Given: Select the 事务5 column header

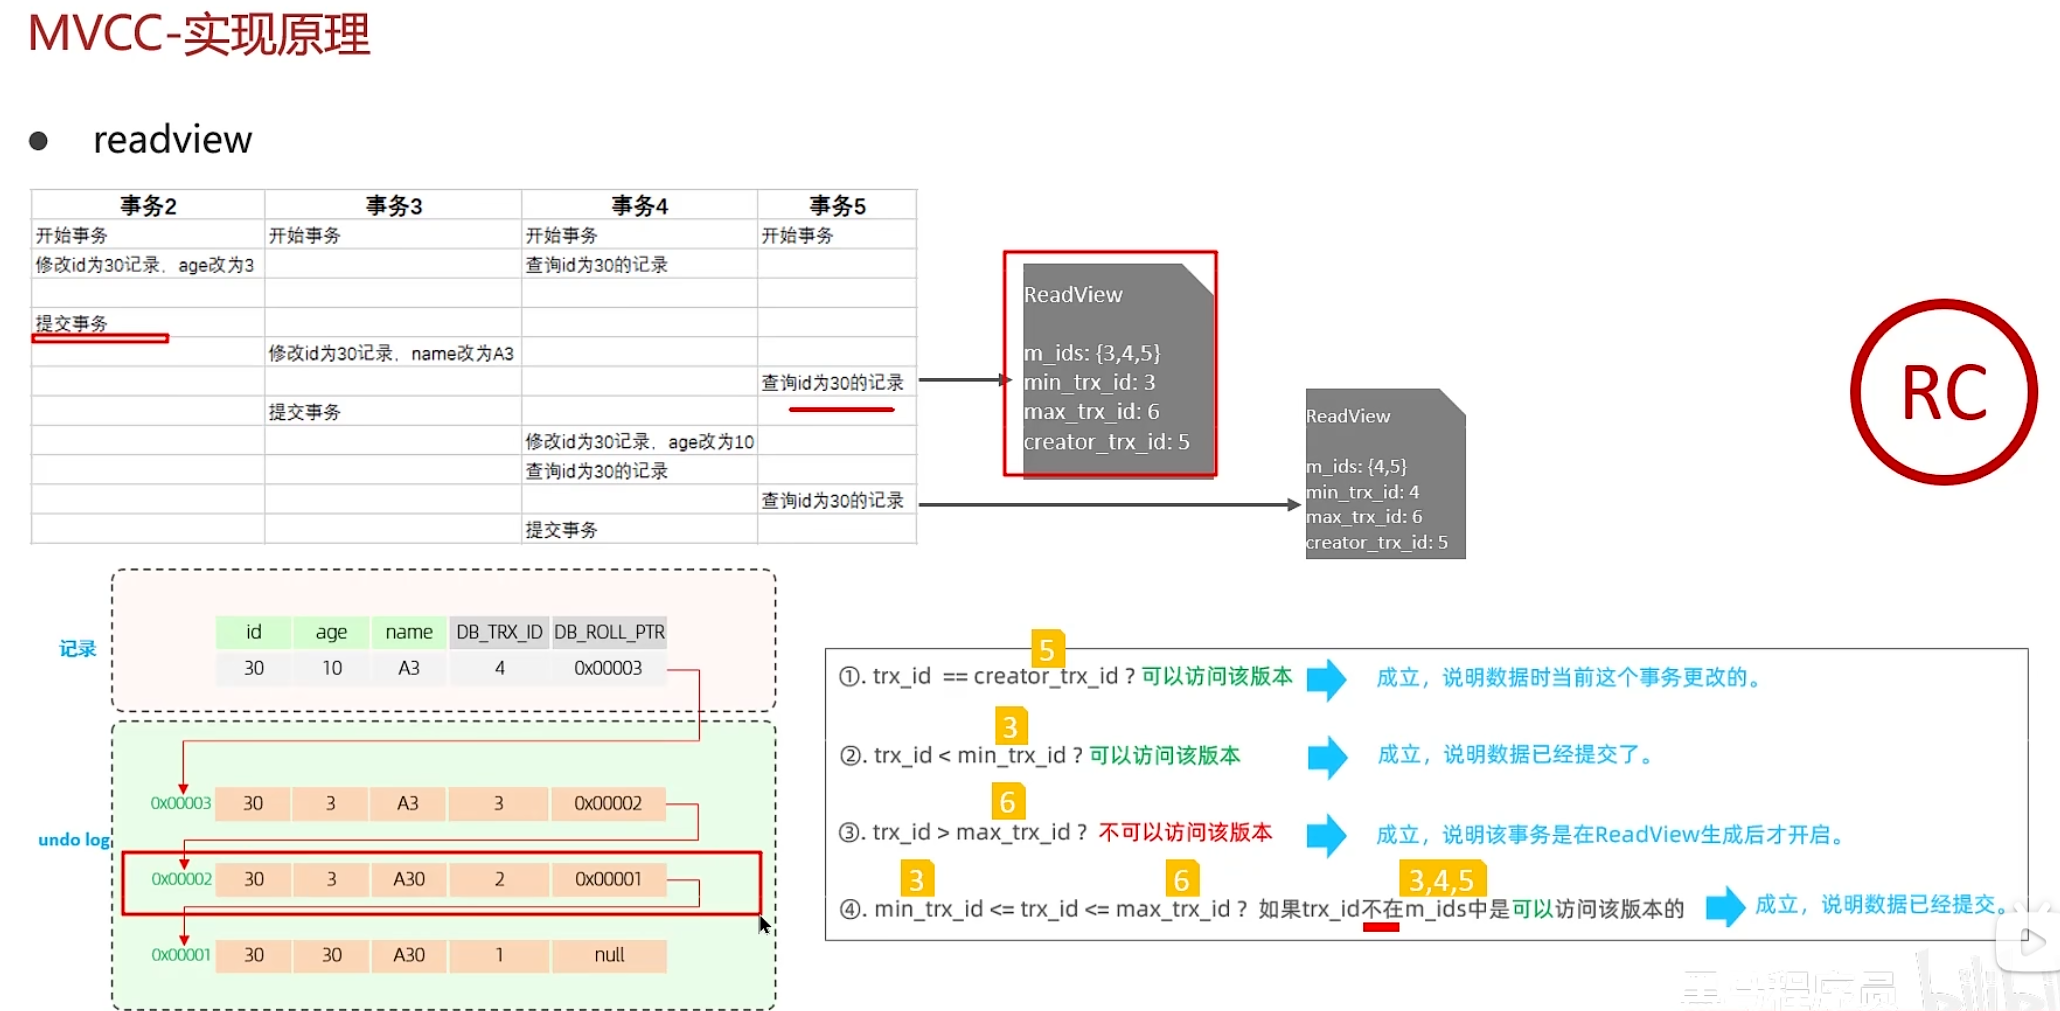Looking at the screenshot, I should click(x=837, y=205).
